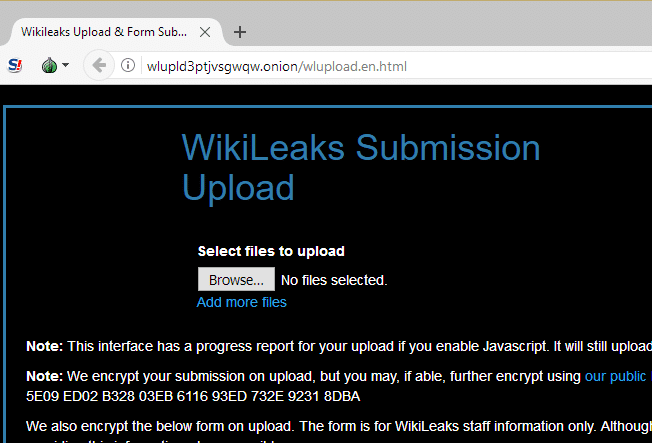652x443 pixels.
Task: Click the WikiLeaks Submission Upload heading
Action: 361,167
